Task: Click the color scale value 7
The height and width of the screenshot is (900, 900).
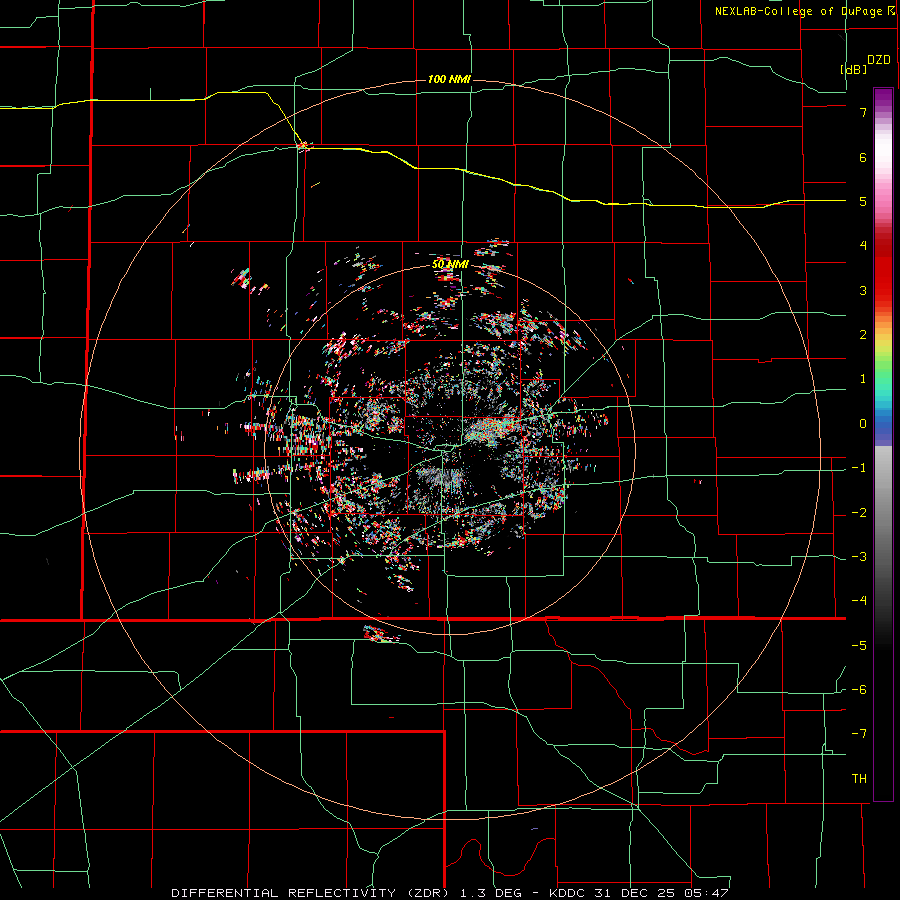Action: pos(863,112)
